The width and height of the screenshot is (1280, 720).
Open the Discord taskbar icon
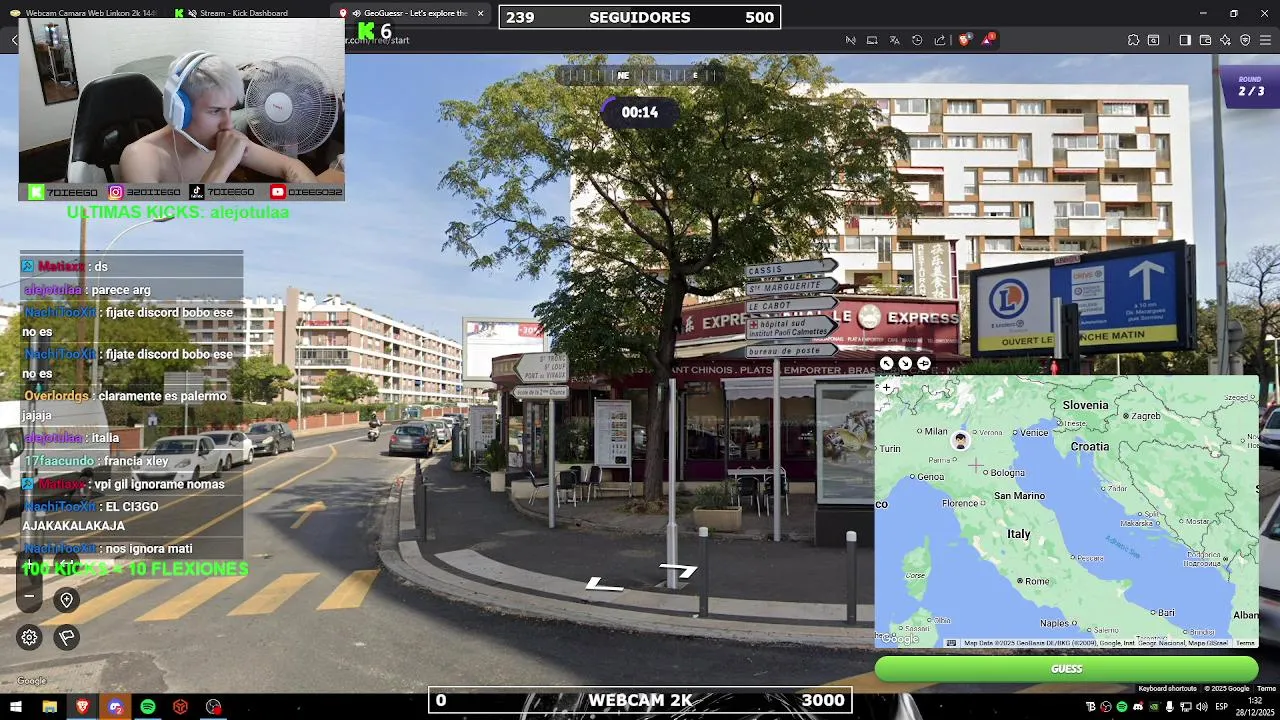coord(115,707)
